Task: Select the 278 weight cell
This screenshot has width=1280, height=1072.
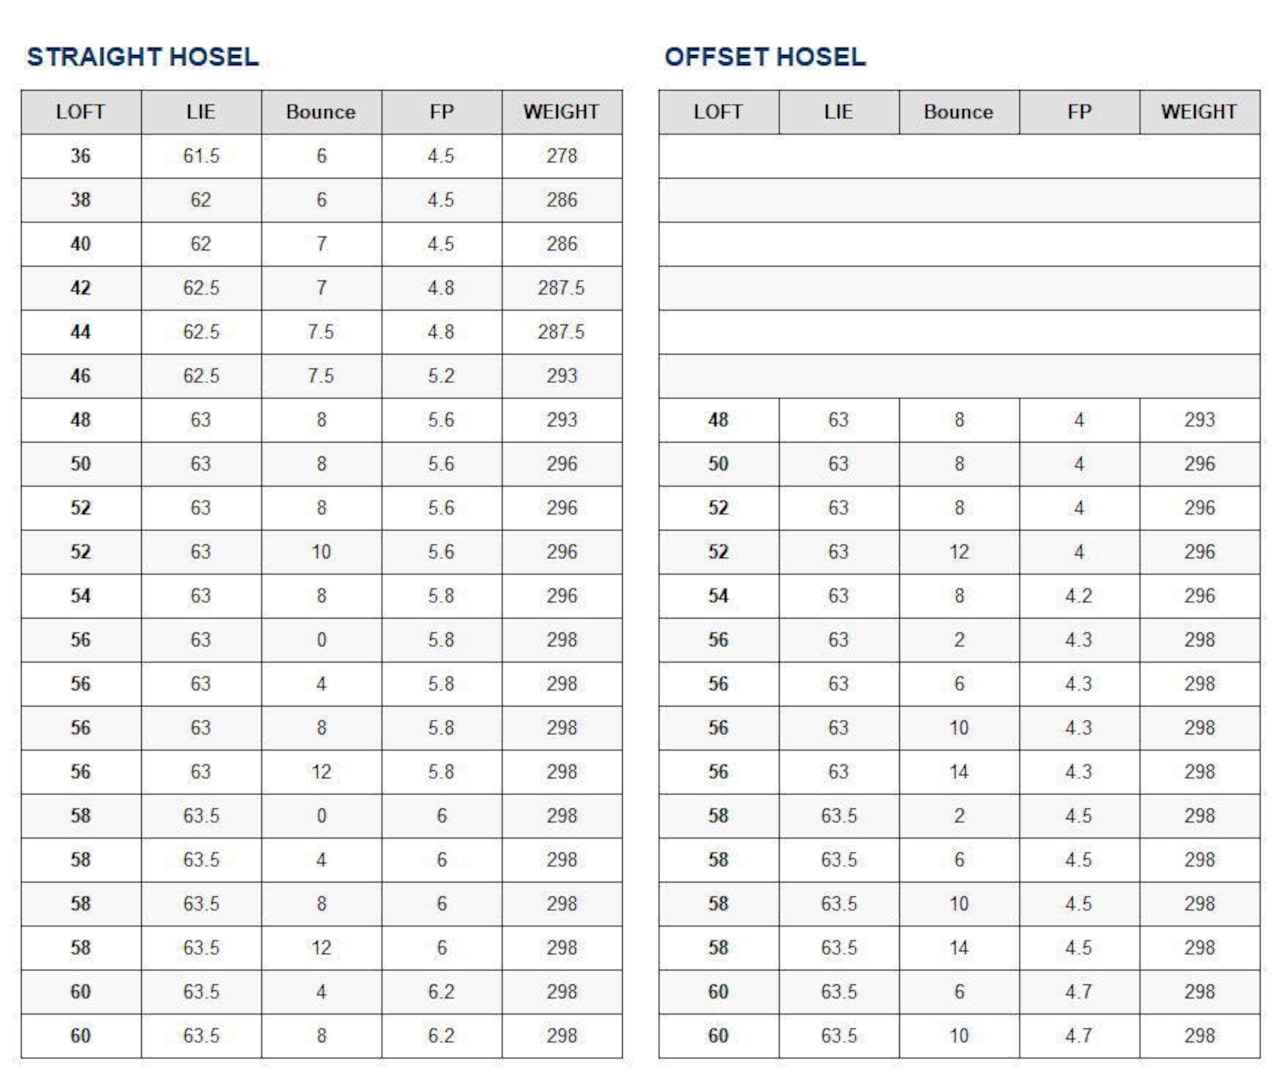Action: (561, 156)
